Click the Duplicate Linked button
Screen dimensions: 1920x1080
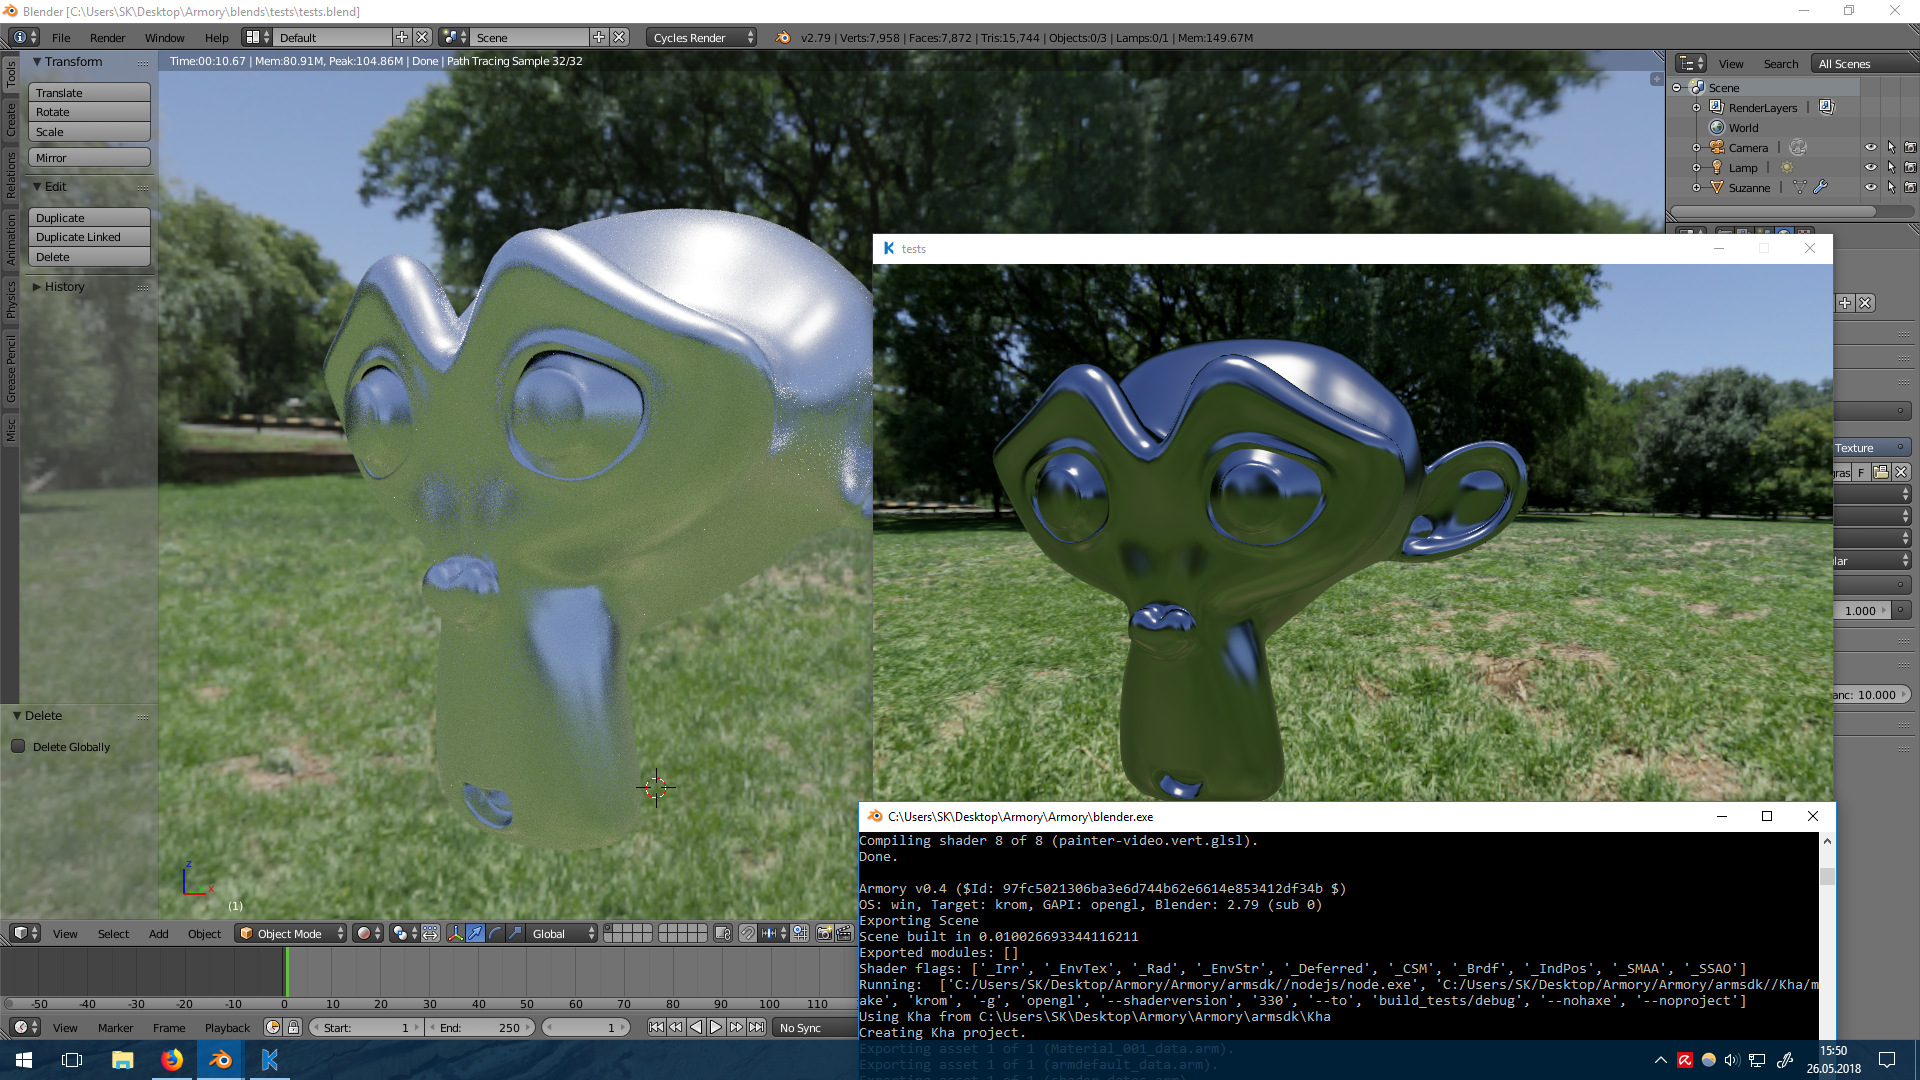point(89,237)
